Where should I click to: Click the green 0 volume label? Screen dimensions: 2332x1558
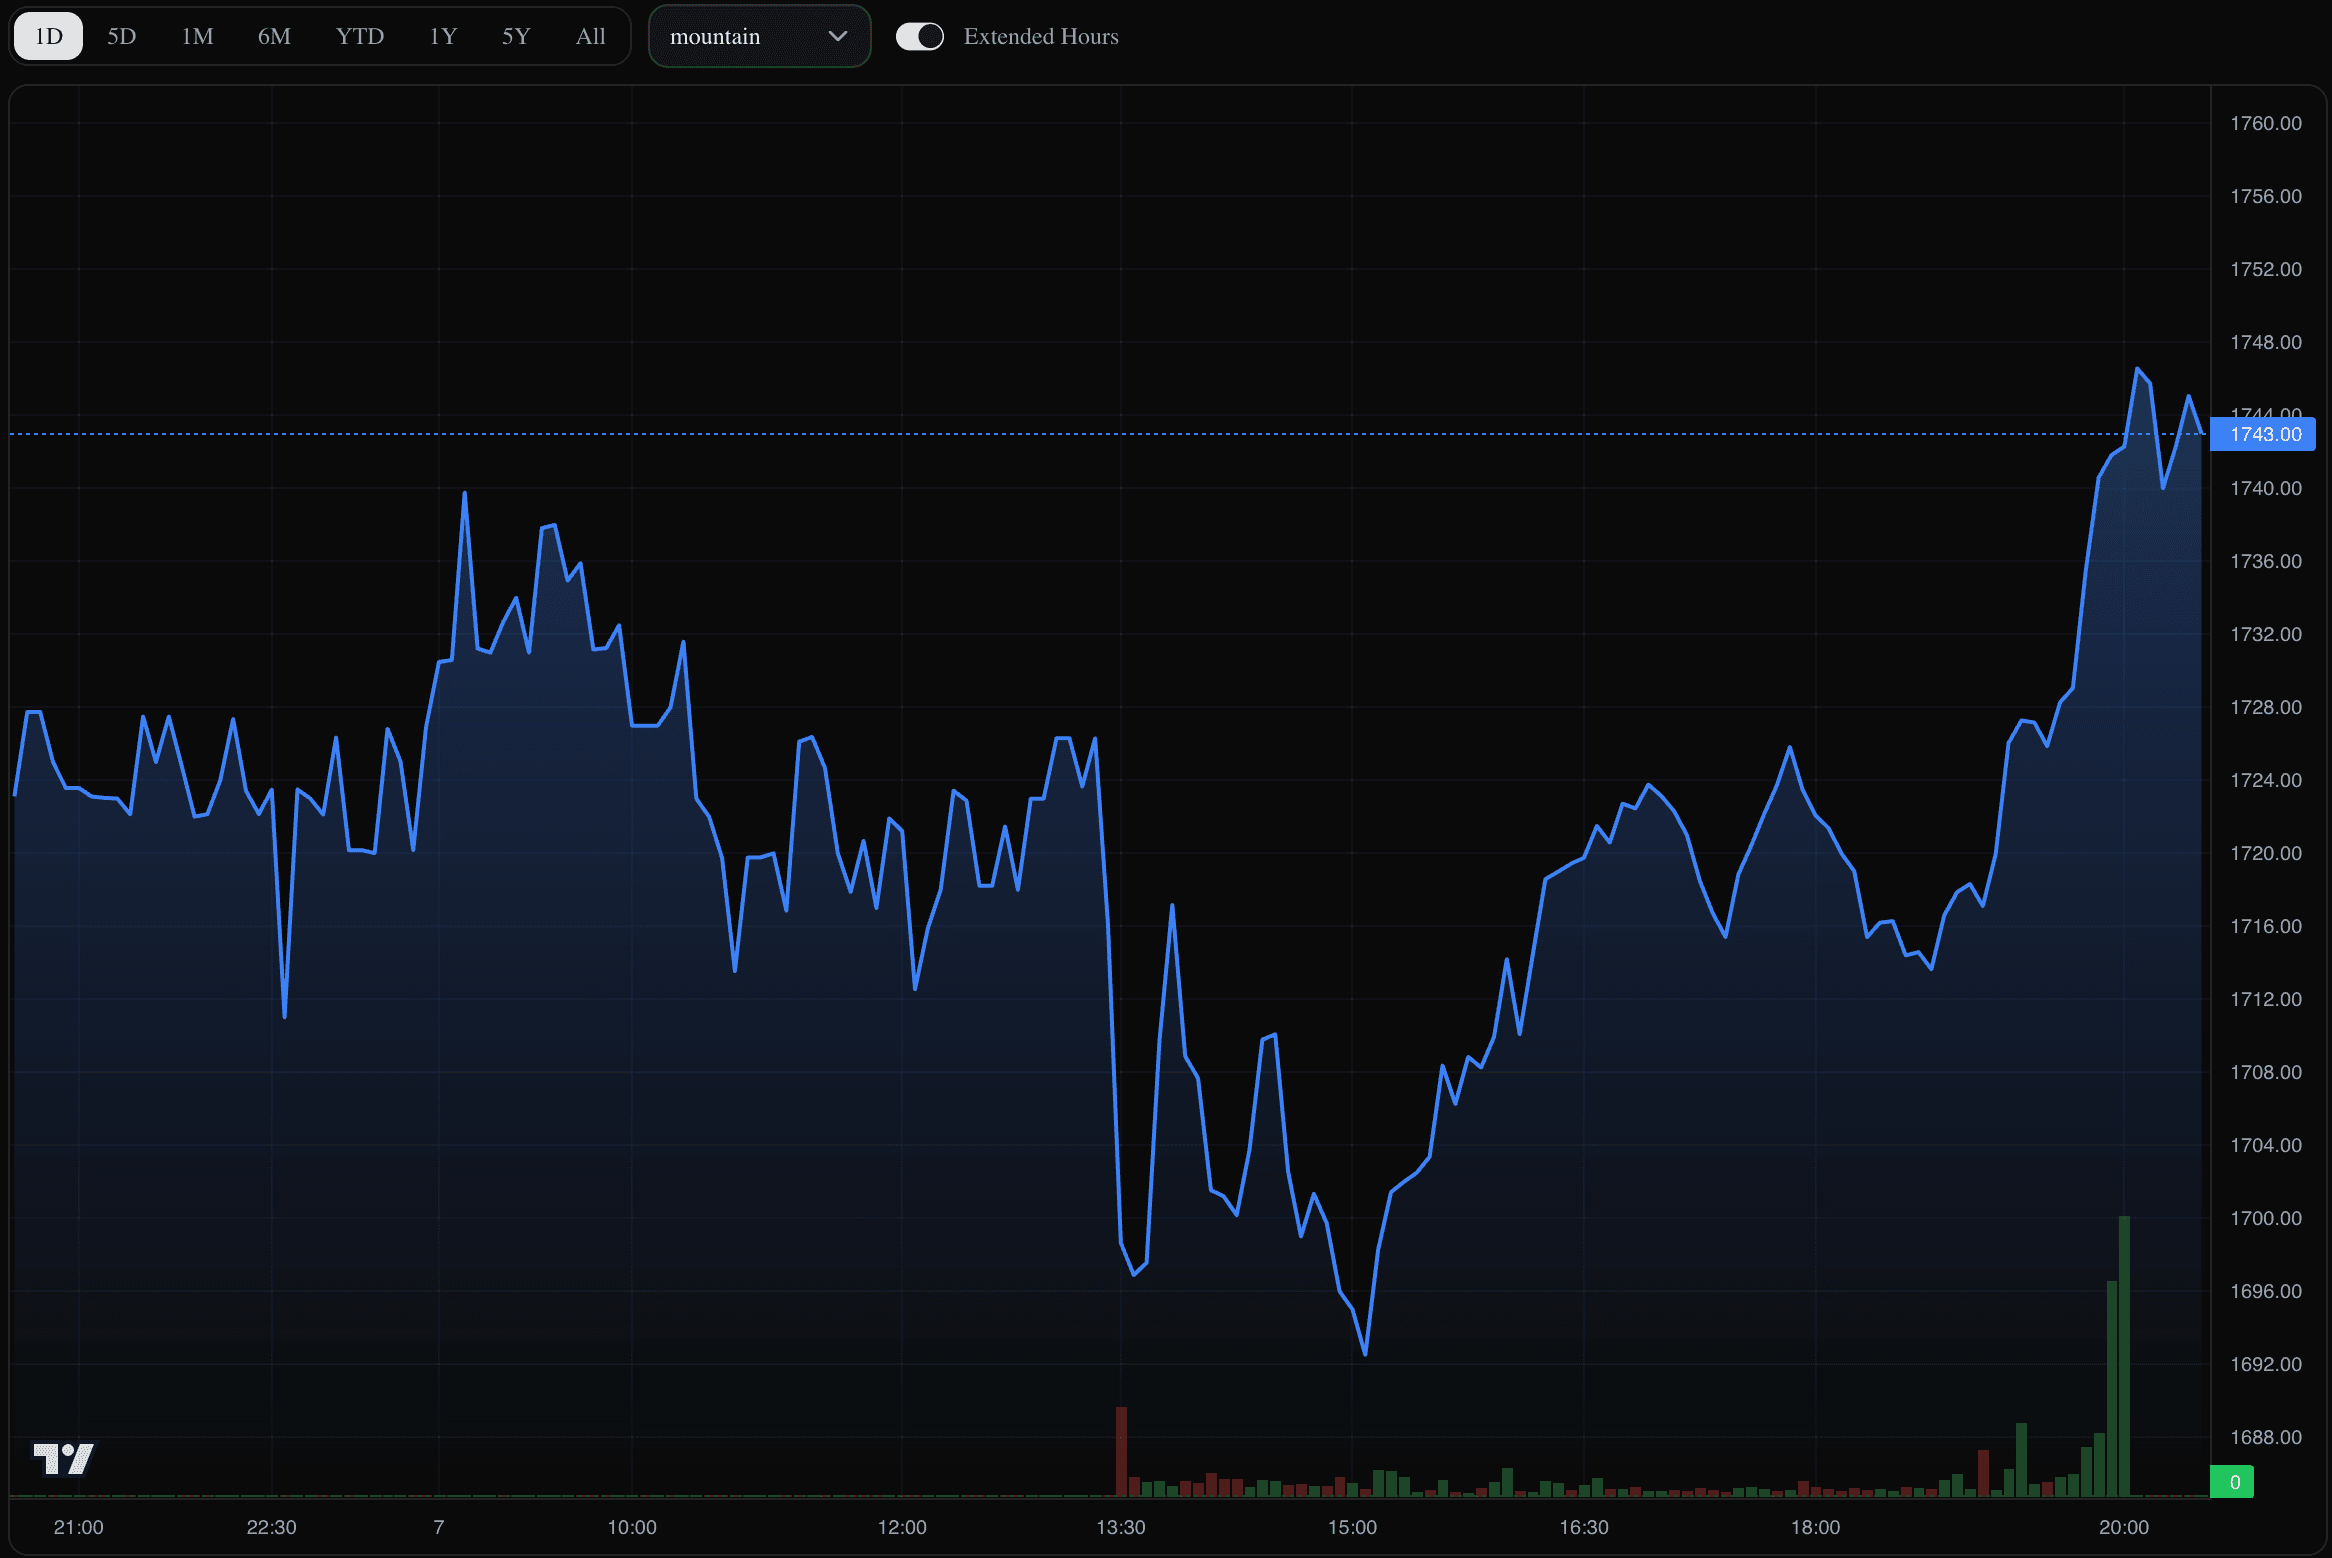[x=2232, y=1482]
